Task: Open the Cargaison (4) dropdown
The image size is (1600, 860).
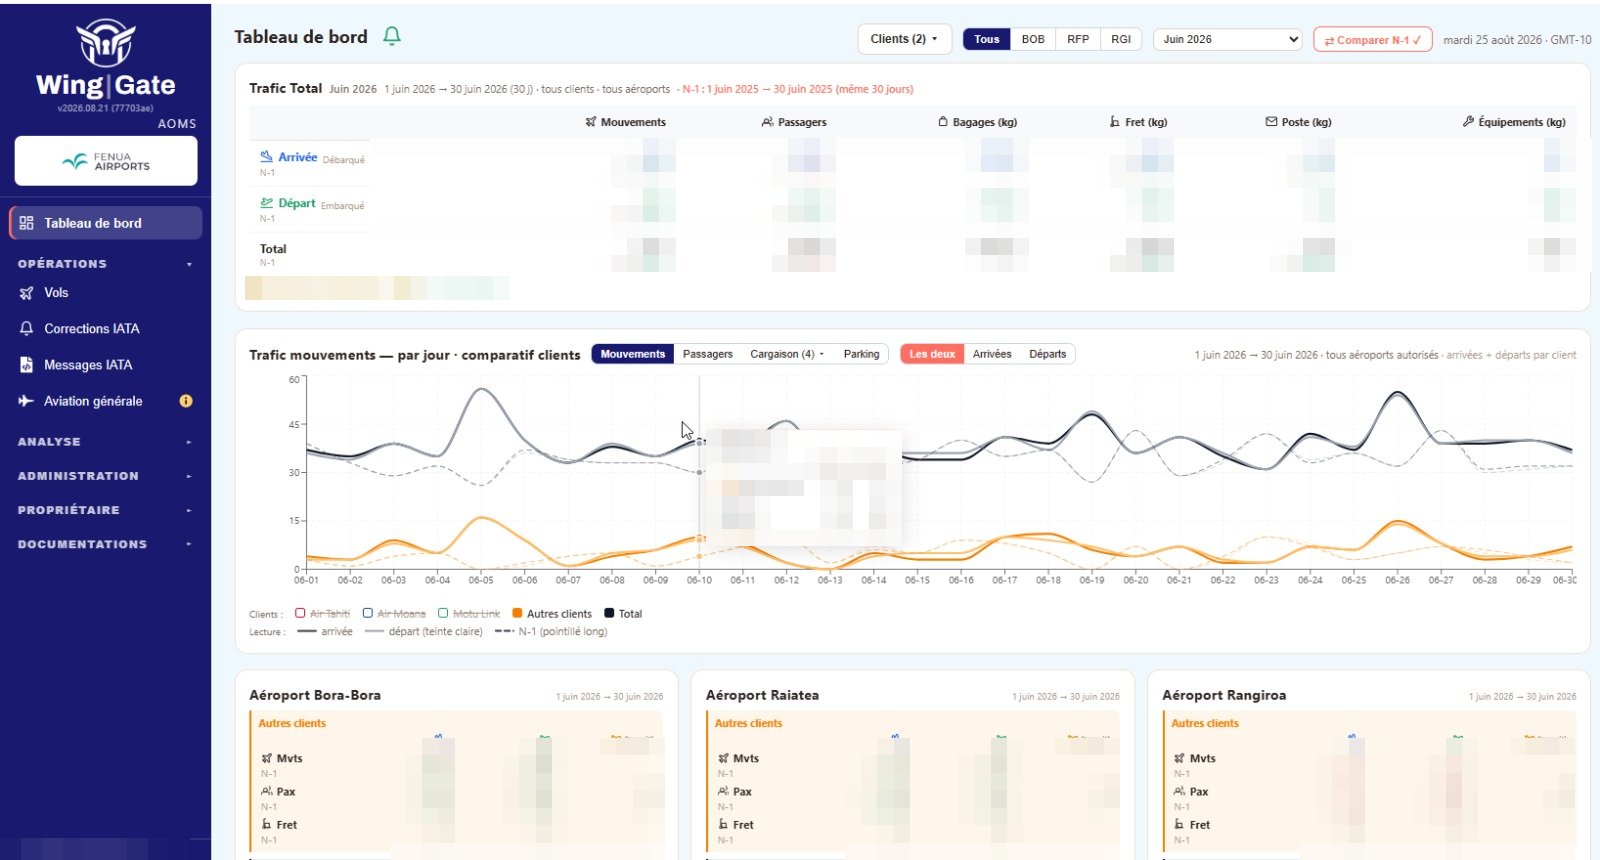Action: coord(787,354)
